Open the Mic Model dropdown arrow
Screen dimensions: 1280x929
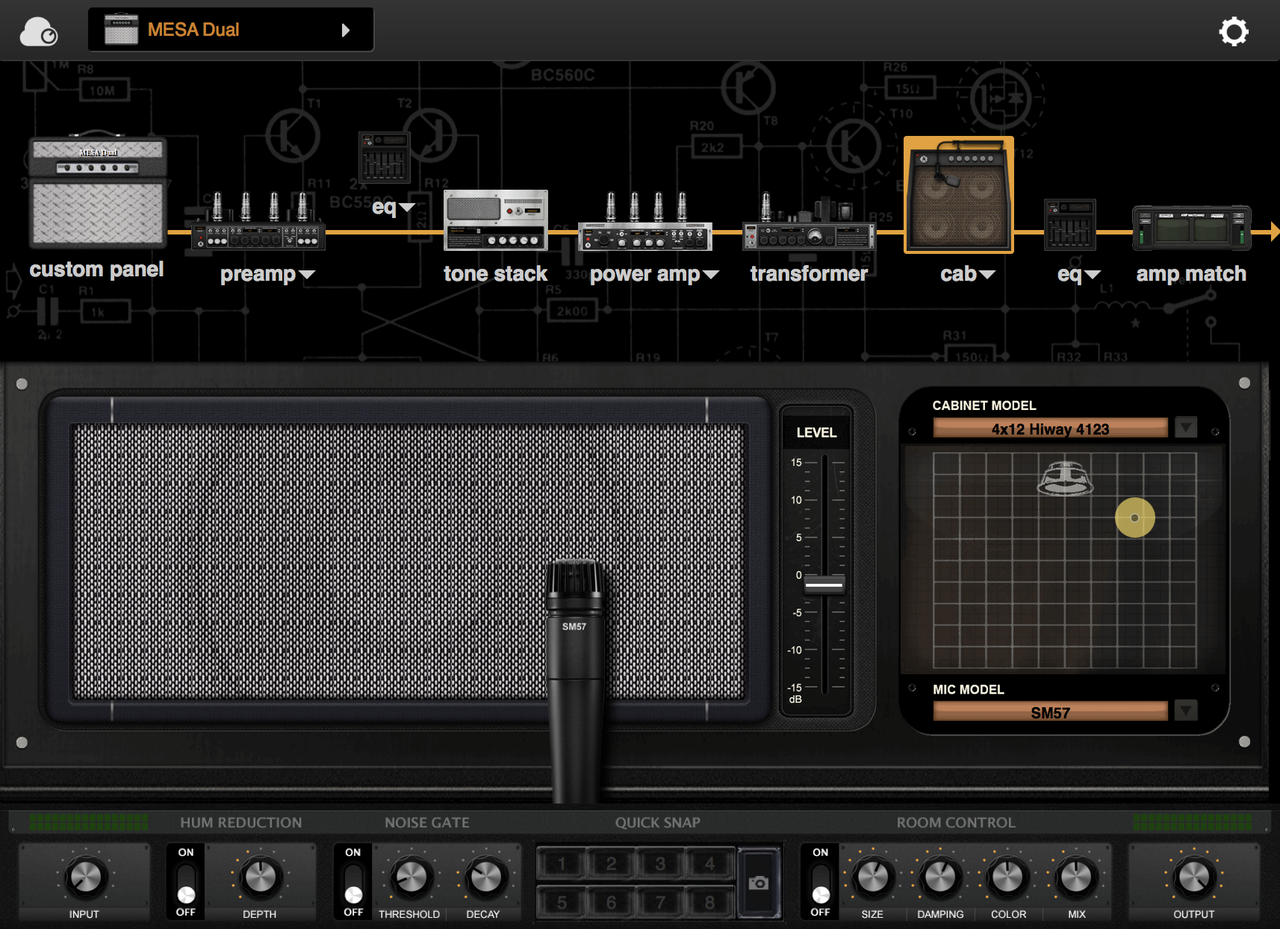point(1186,711)
